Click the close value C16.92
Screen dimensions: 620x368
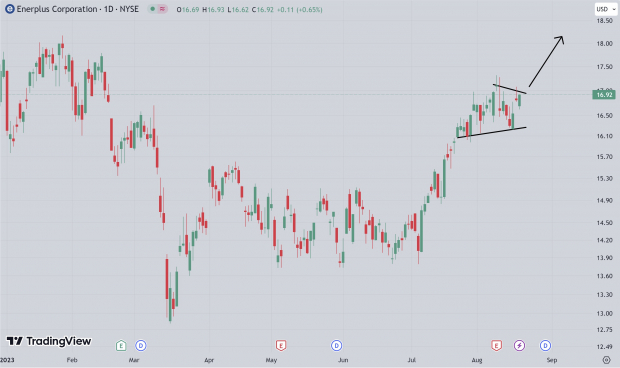point(263,9)
